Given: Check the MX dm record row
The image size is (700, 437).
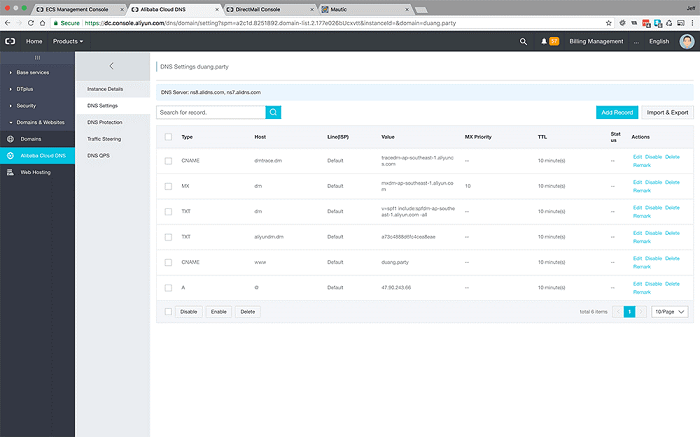Looking at the screenshot, I should 168,186.
